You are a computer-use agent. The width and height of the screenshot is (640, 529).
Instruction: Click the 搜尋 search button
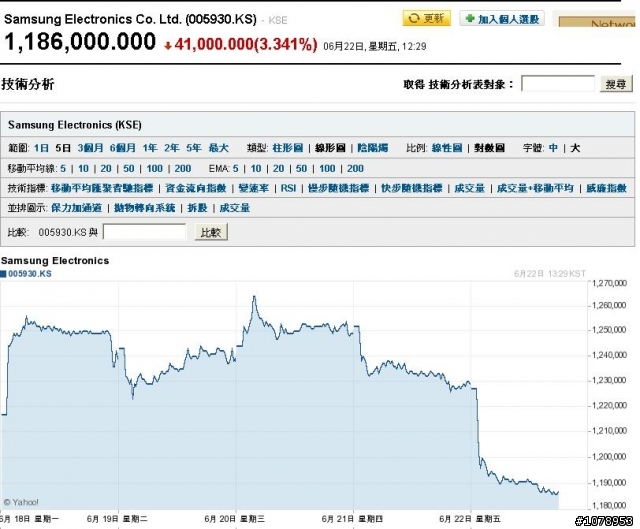[x=616, y=84]
